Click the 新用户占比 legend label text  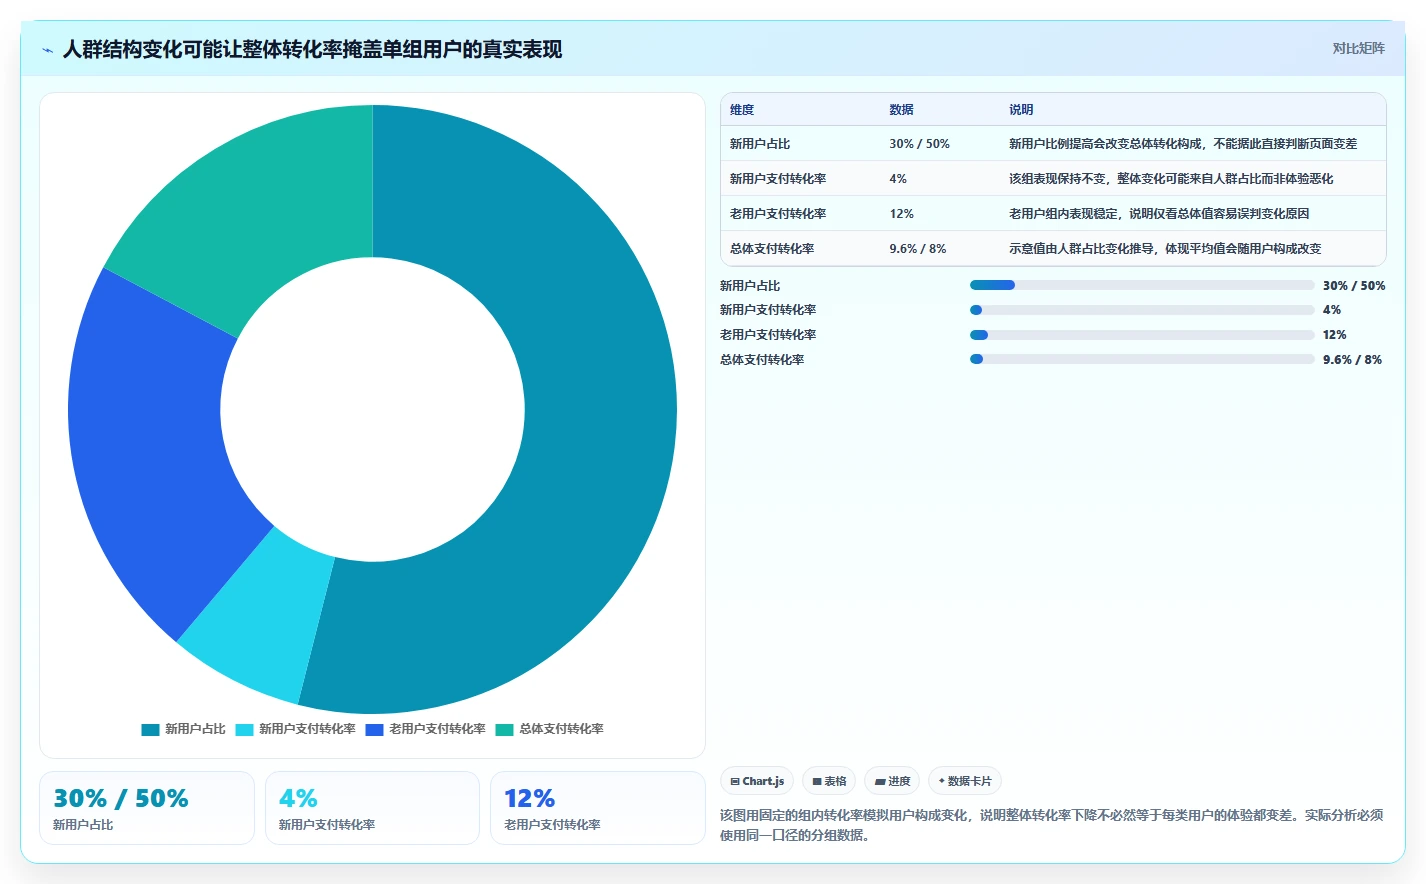(195, 730)
